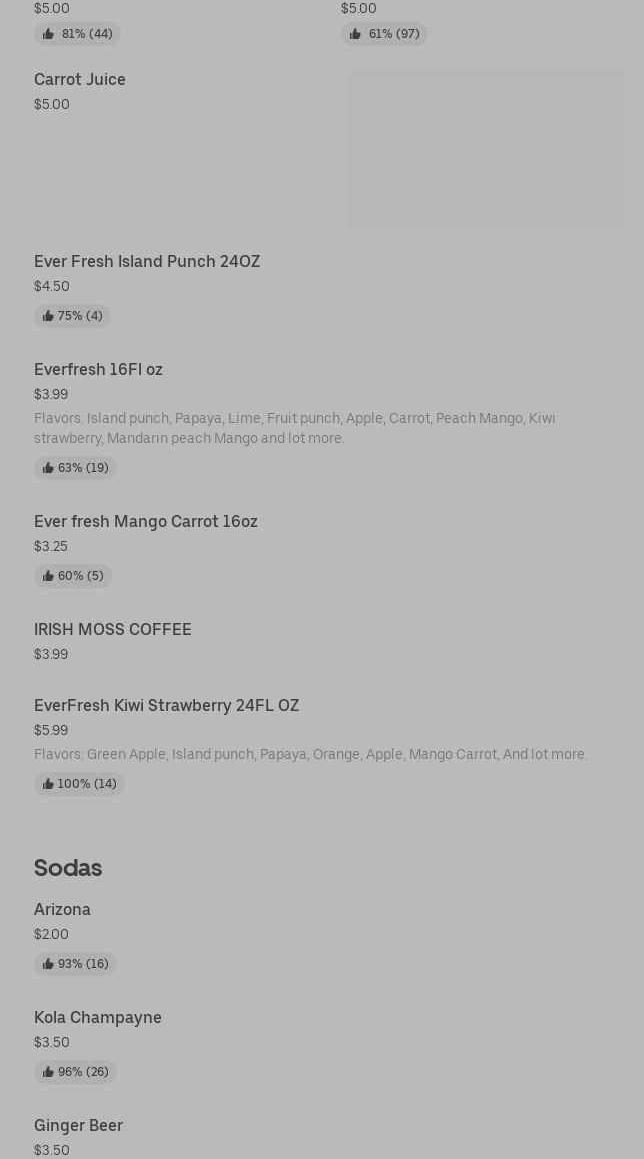644x1159 pixels.
Task: Click thumbs-up icon on Ever Fresh Island Punch
Action: pyautogui.click(x=48, y=316)
